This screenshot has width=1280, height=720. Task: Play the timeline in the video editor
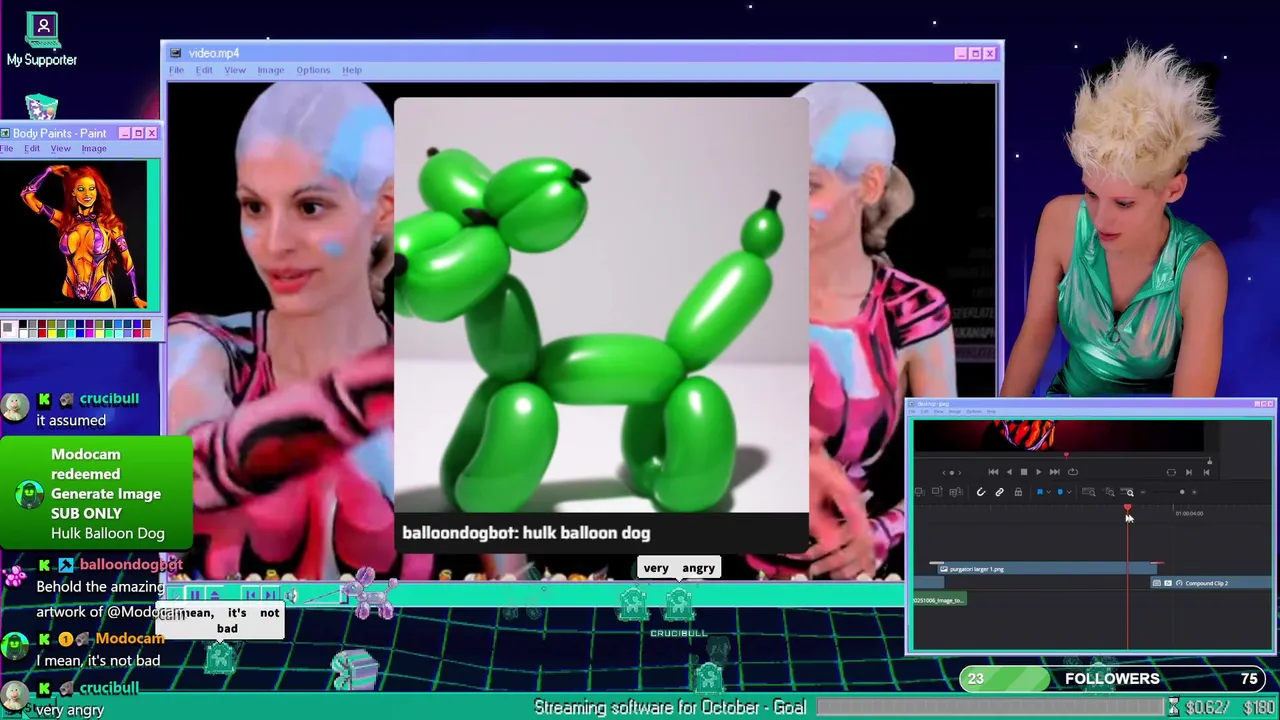pyautogui.click(x=1039, y=472)
